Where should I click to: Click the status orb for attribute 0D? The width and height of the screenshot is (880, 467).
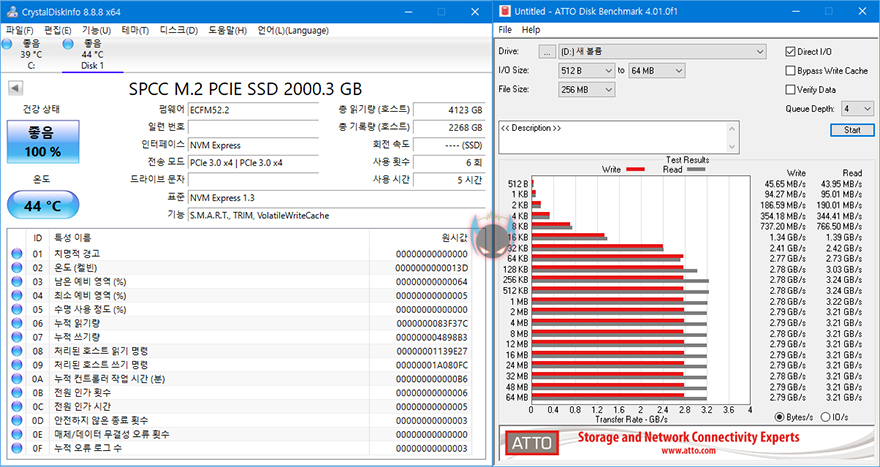[x=17, y=420]
